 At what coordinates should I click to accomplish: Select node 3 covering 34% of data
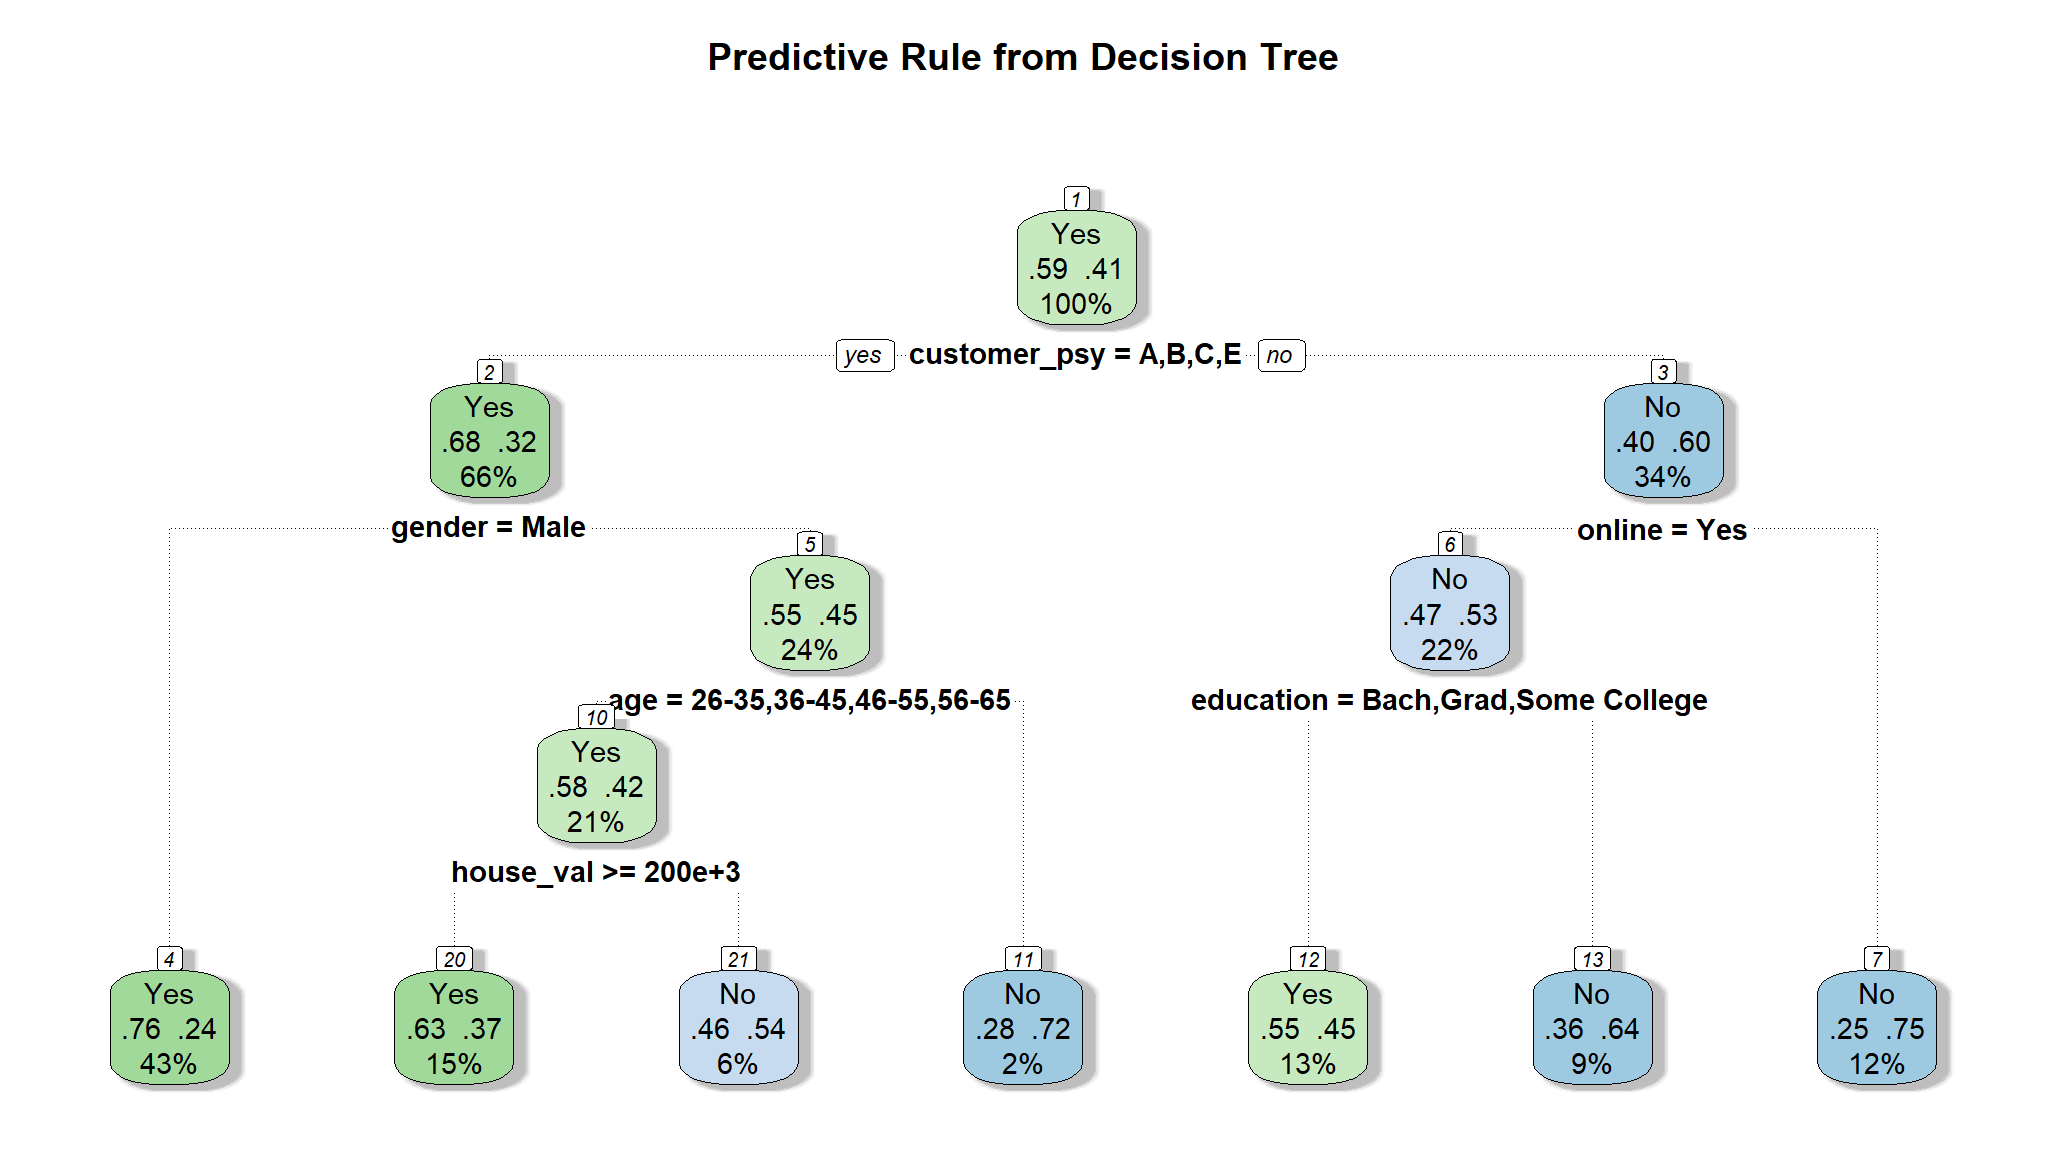click(x=1663, y=441)
